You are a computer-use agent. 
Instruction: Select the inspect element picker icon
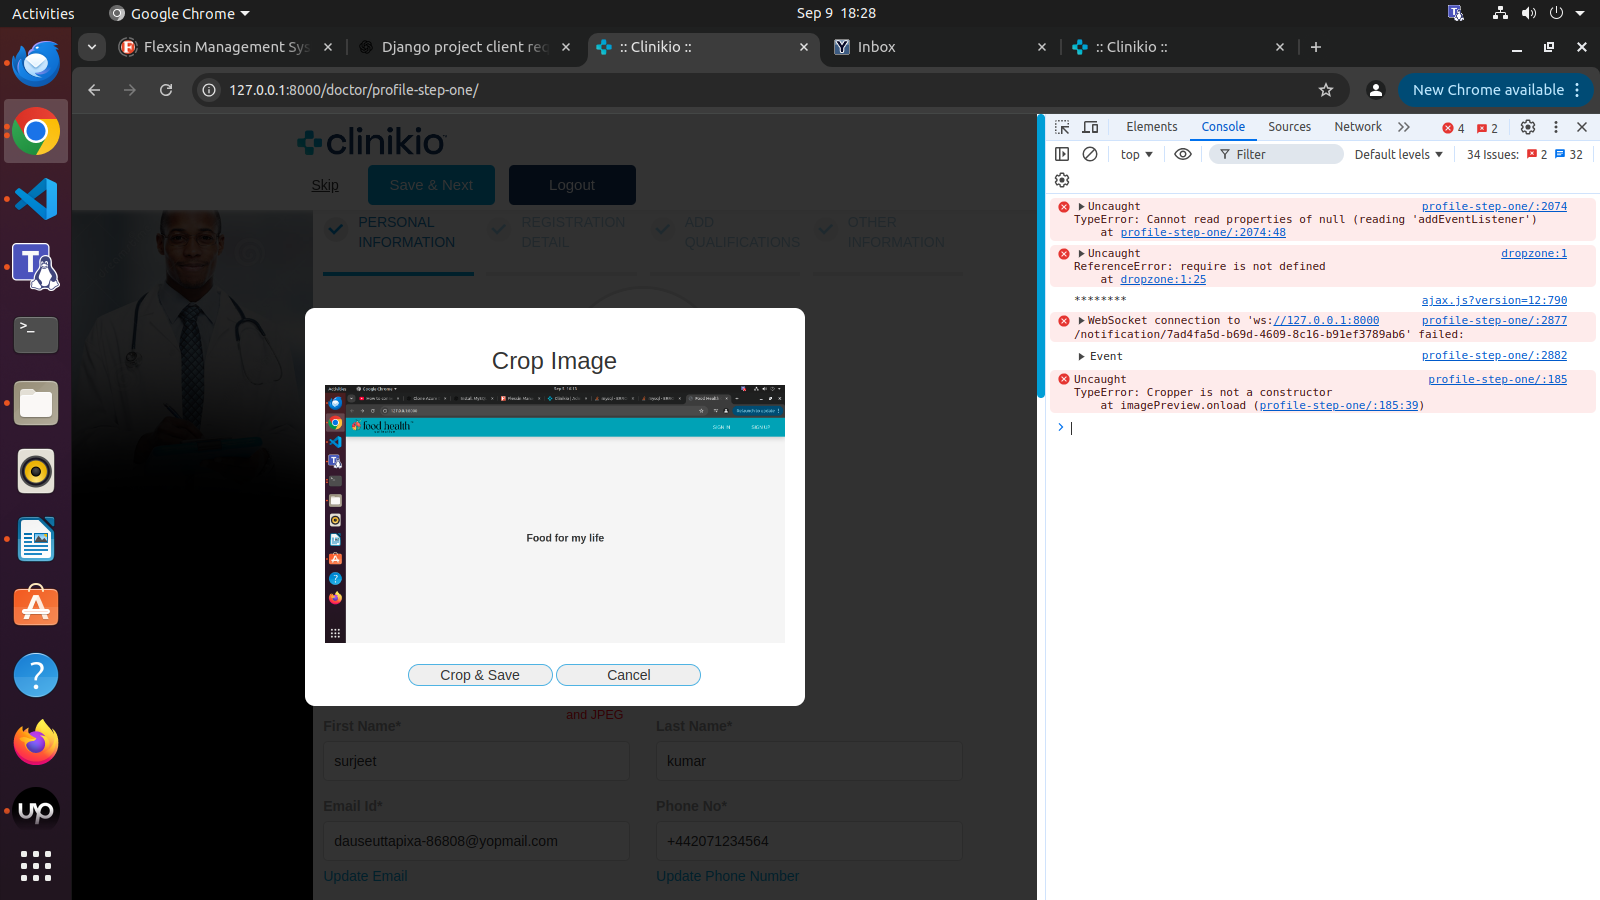(x=1062, y=127)
